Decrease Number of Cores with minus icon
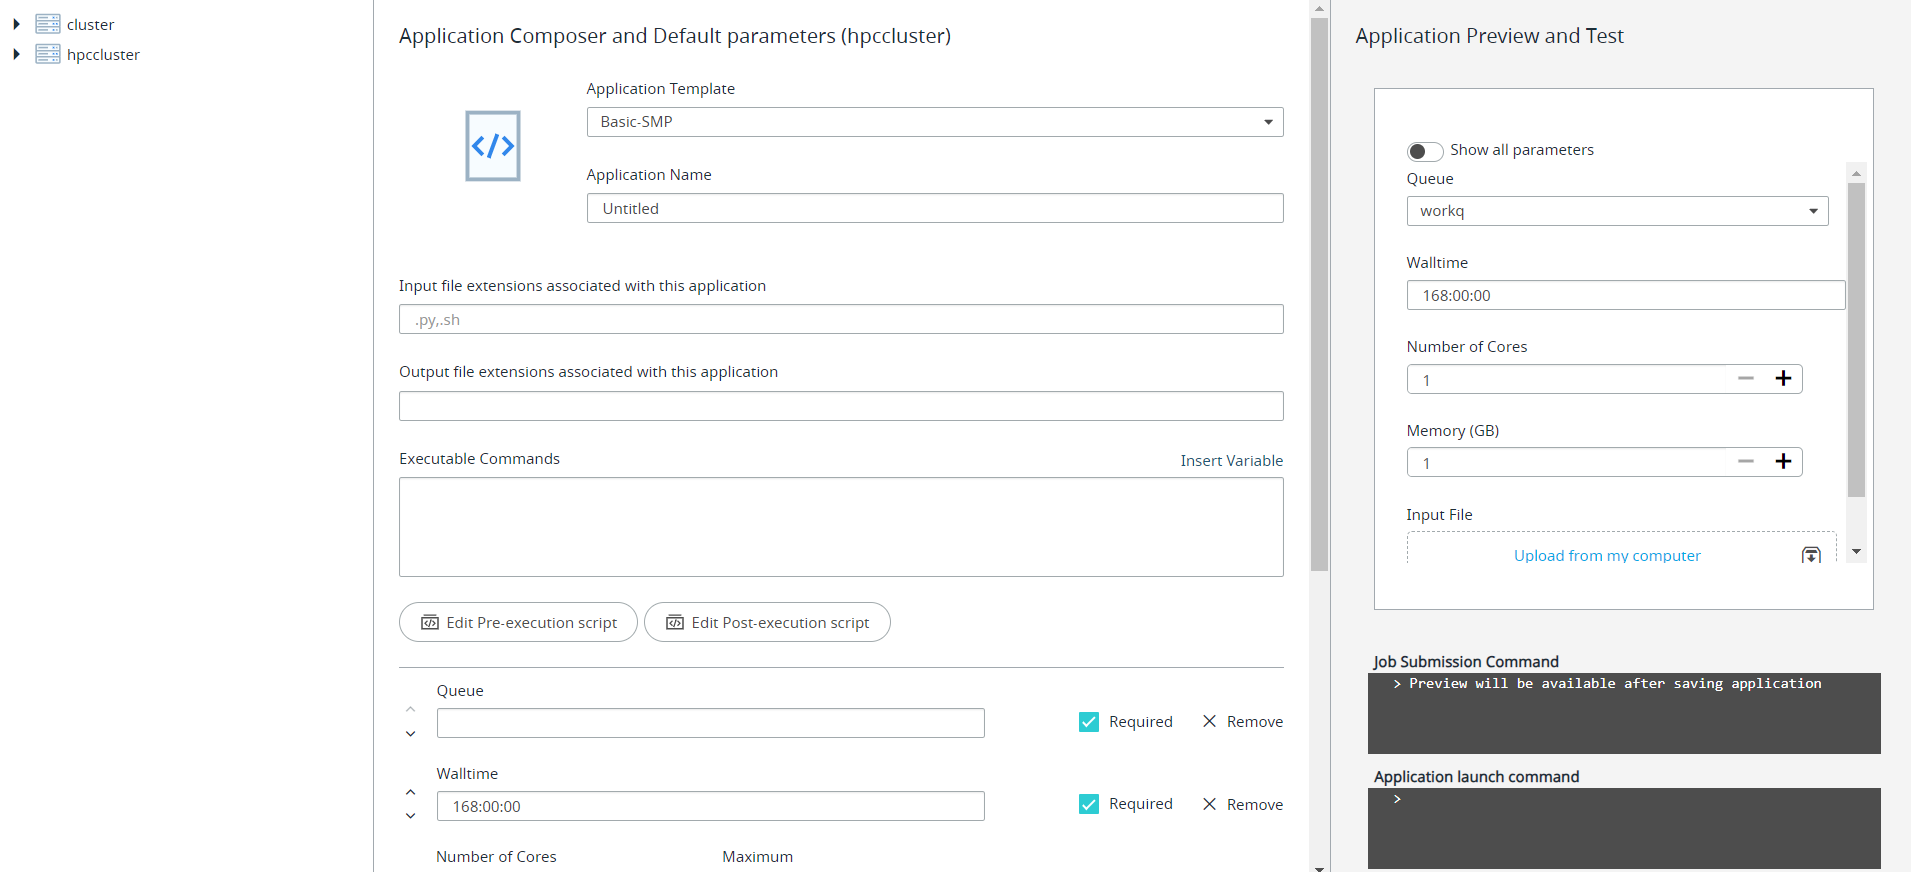The height and width of the screenshot is (872, 1911). point(1746,378)
